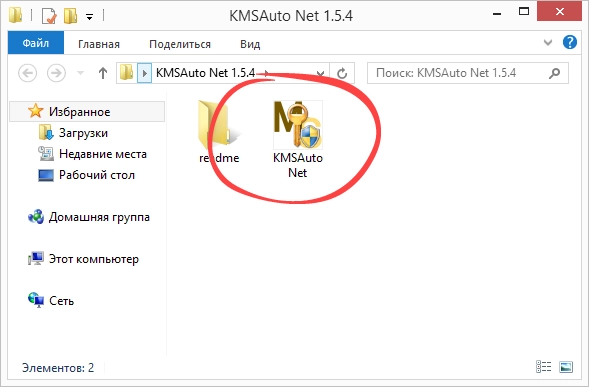The width and height of the screenshot is (589, 387).
Task: Click the Forward navigation arrow
Action: click(56, 73)
